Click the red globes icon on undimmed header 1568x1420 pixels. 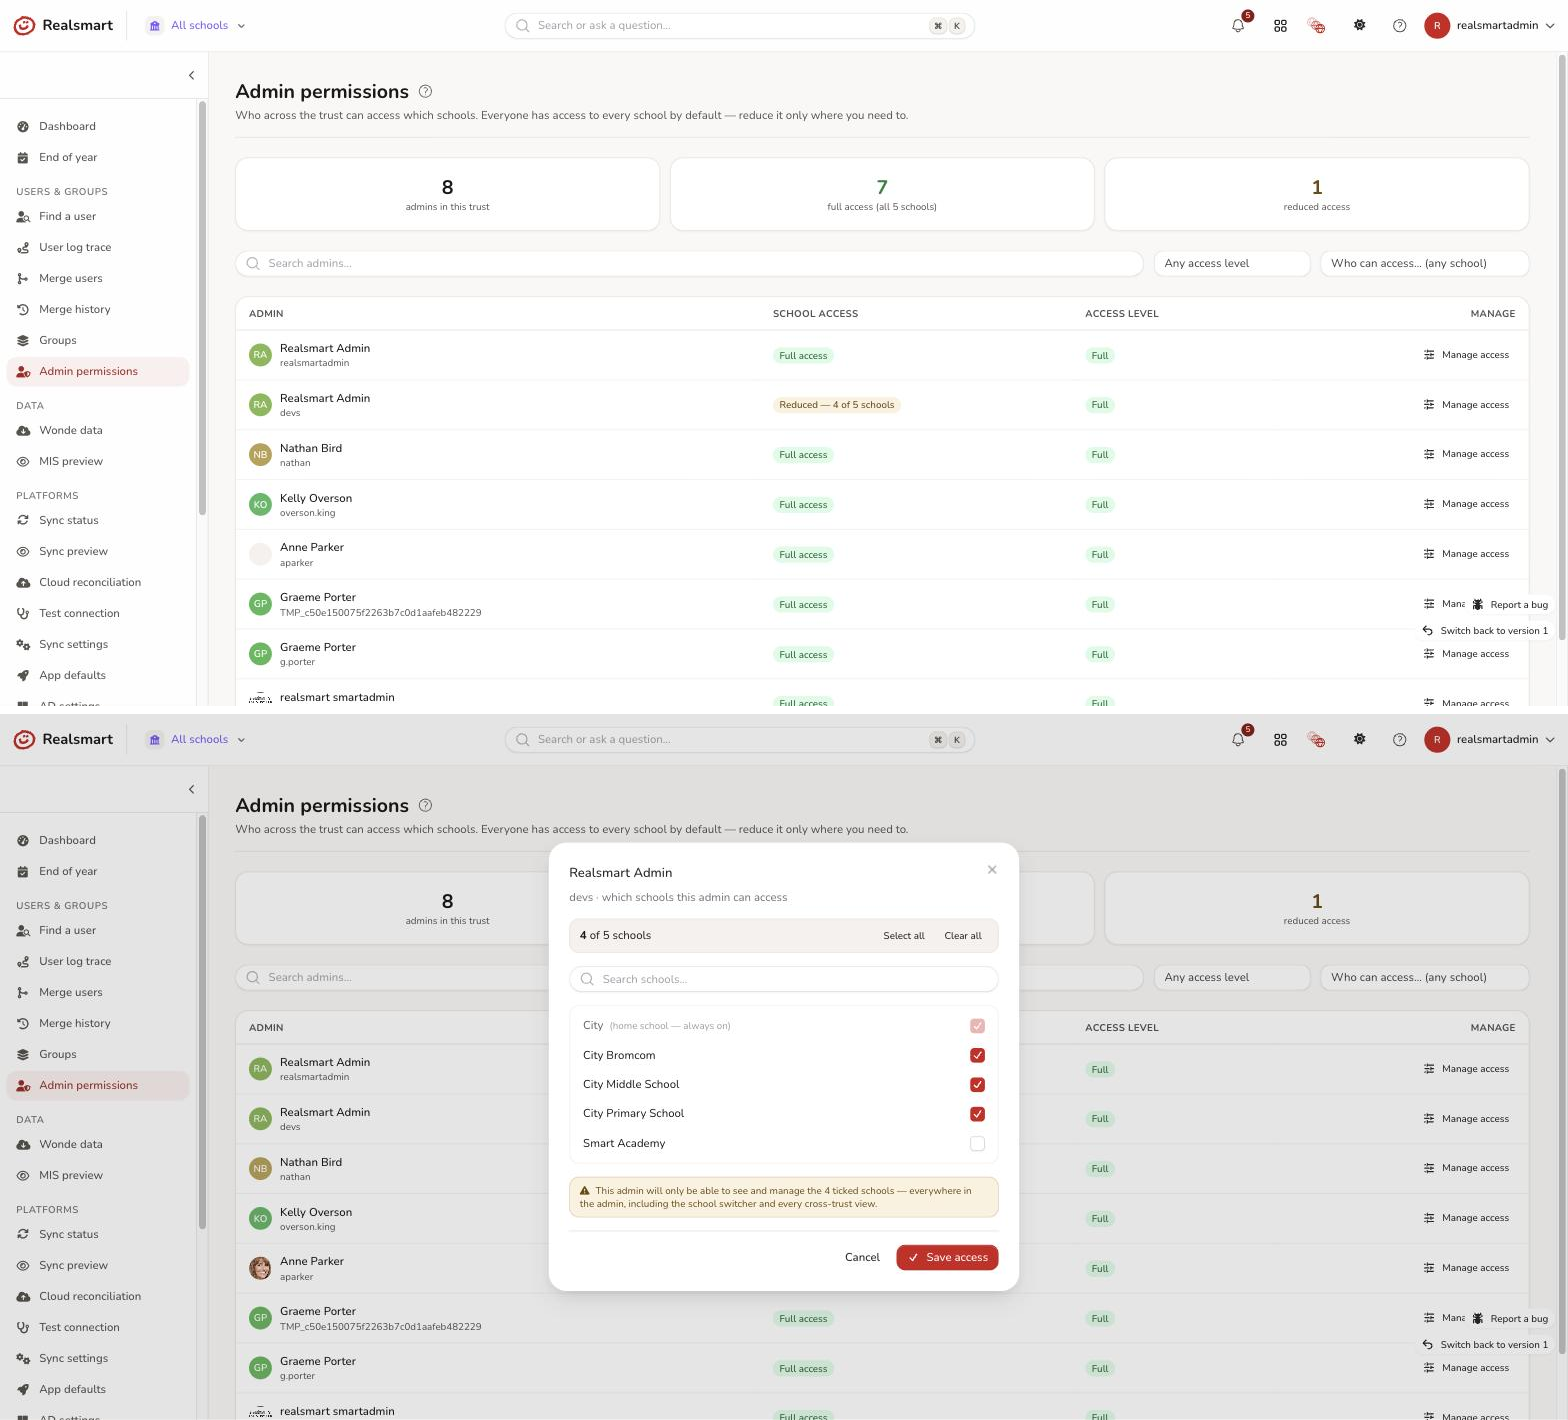pos(1316,26)
